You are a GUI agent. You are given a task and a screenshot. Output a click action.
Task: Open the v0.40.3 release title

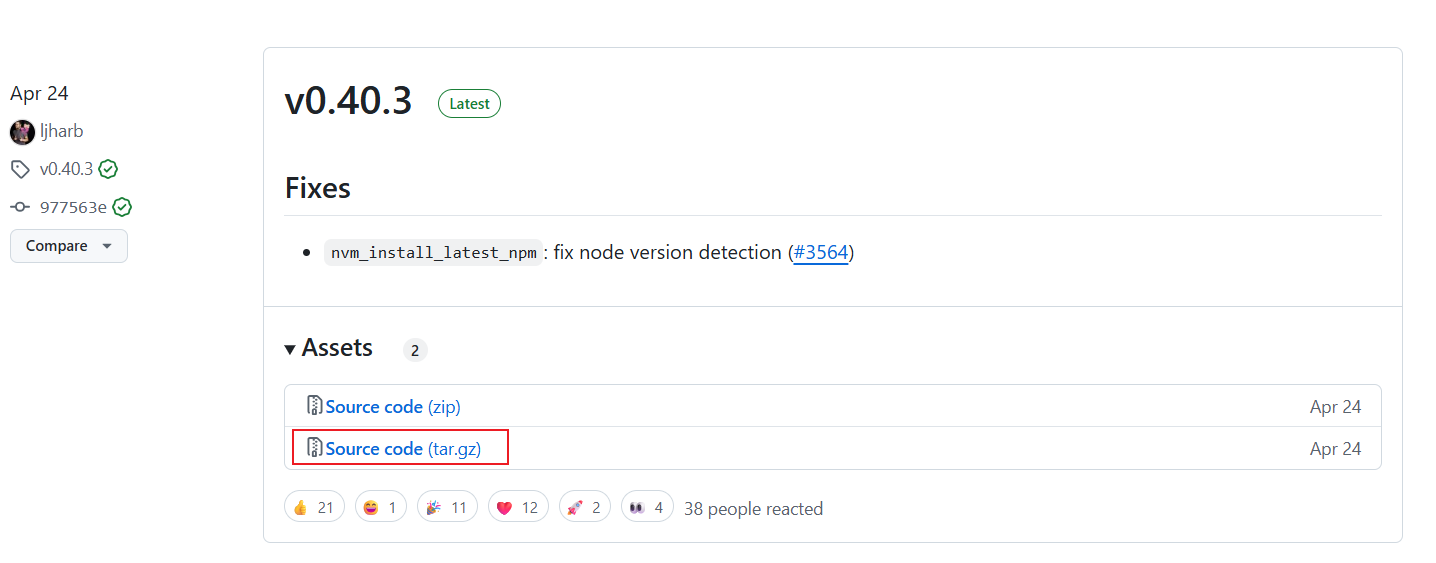tap(348, 101)
